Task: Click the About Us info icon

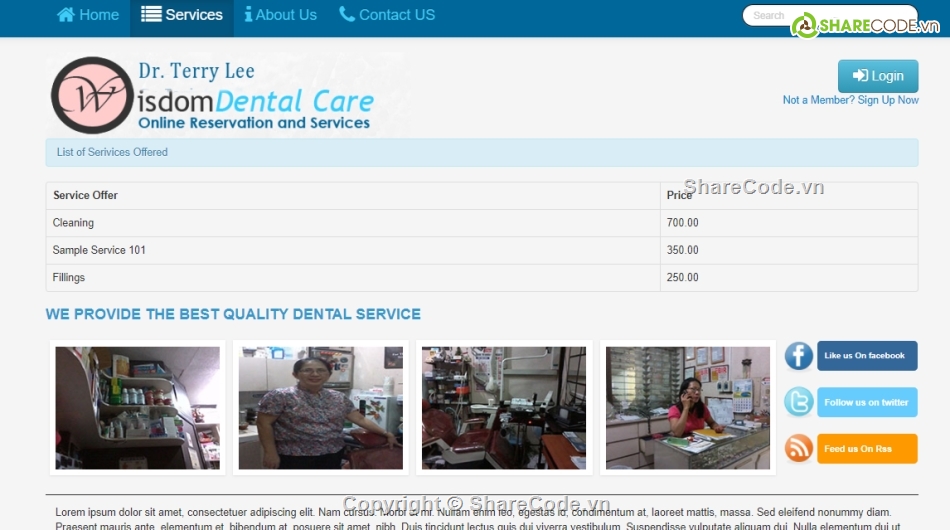Action: [x=248, y=14]
